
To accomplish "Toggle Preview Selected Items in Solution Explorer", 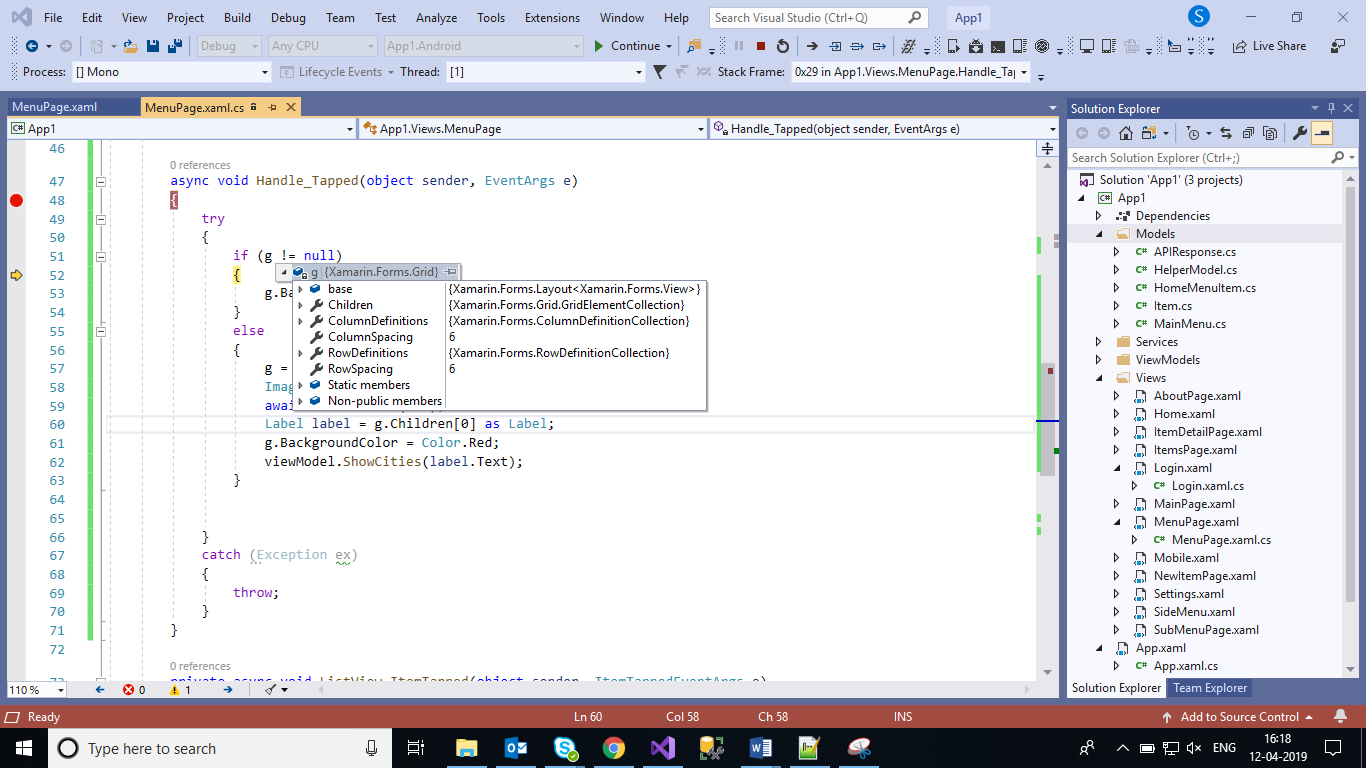I will [x=1322, y=133].
